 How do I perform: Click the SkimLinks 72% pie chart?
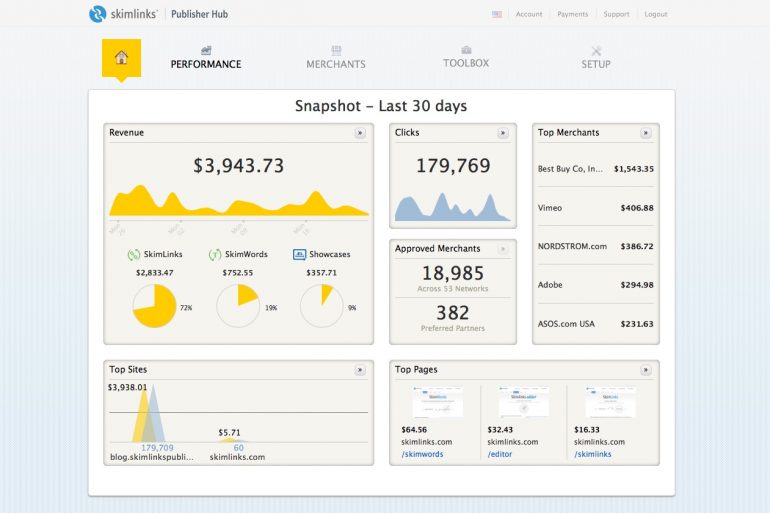coord(155,306)
